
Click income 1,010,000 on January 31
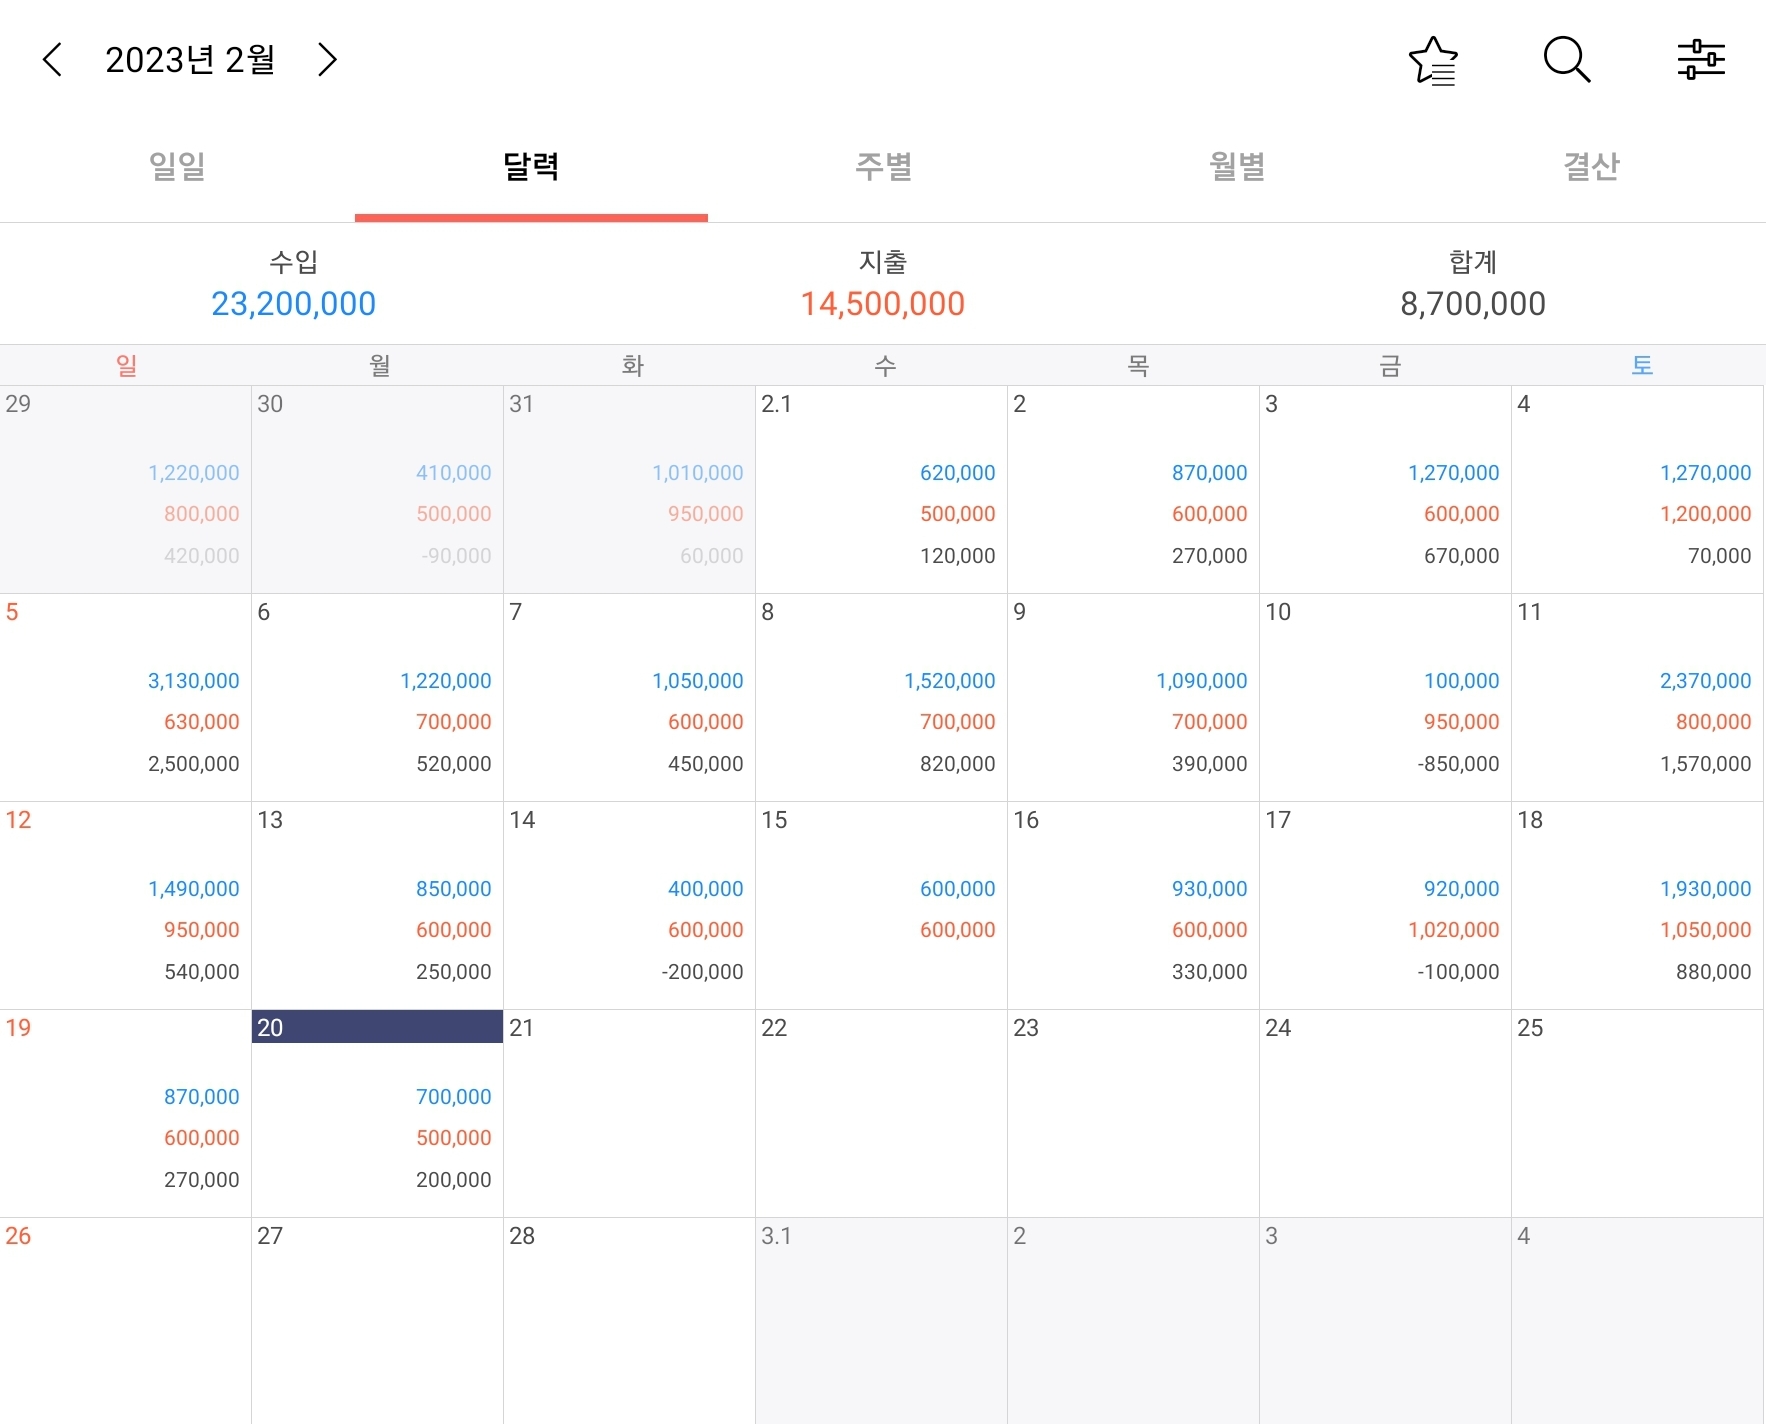(697, 473)
